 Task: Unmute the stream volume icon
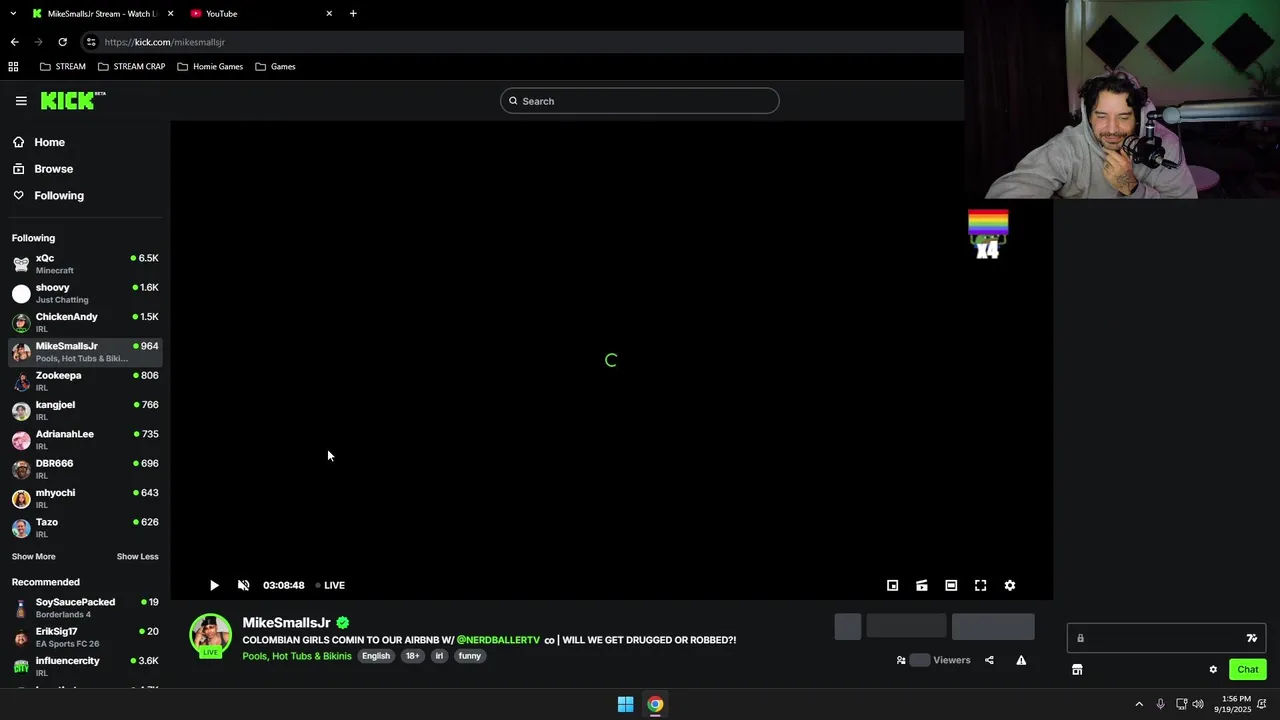pos(243,586)
